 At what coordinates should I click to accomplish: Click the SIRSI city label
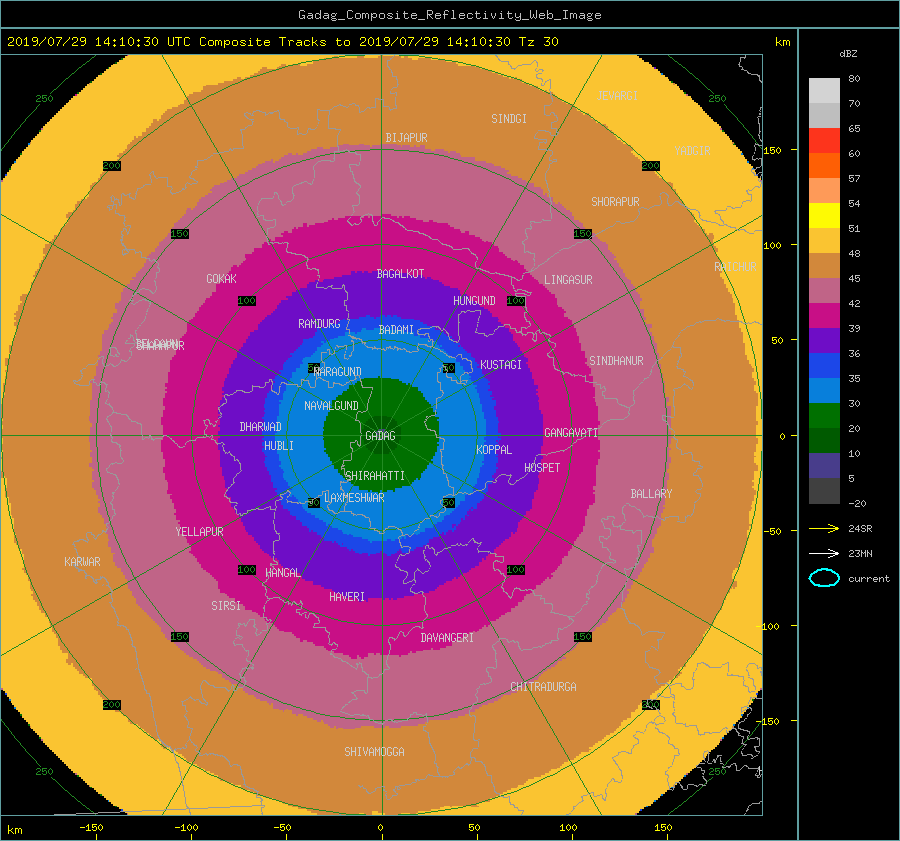point(226,606)
